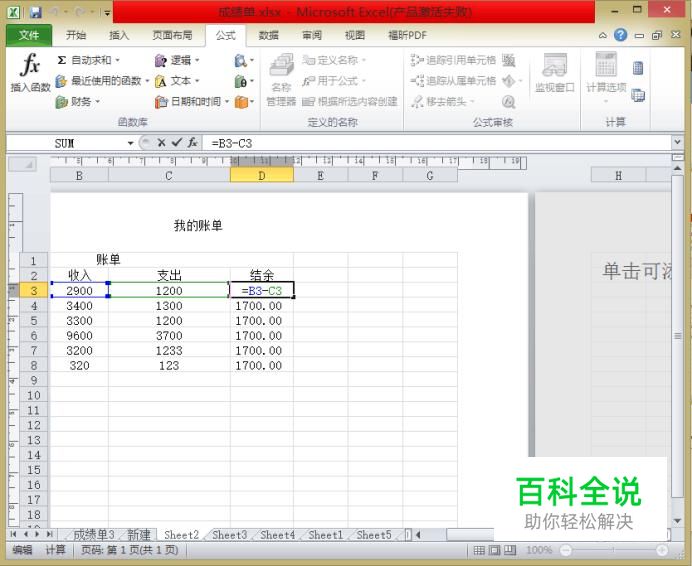692x566 pixels.
Task: Switch to the Review tab
Action: coord(312,35)
